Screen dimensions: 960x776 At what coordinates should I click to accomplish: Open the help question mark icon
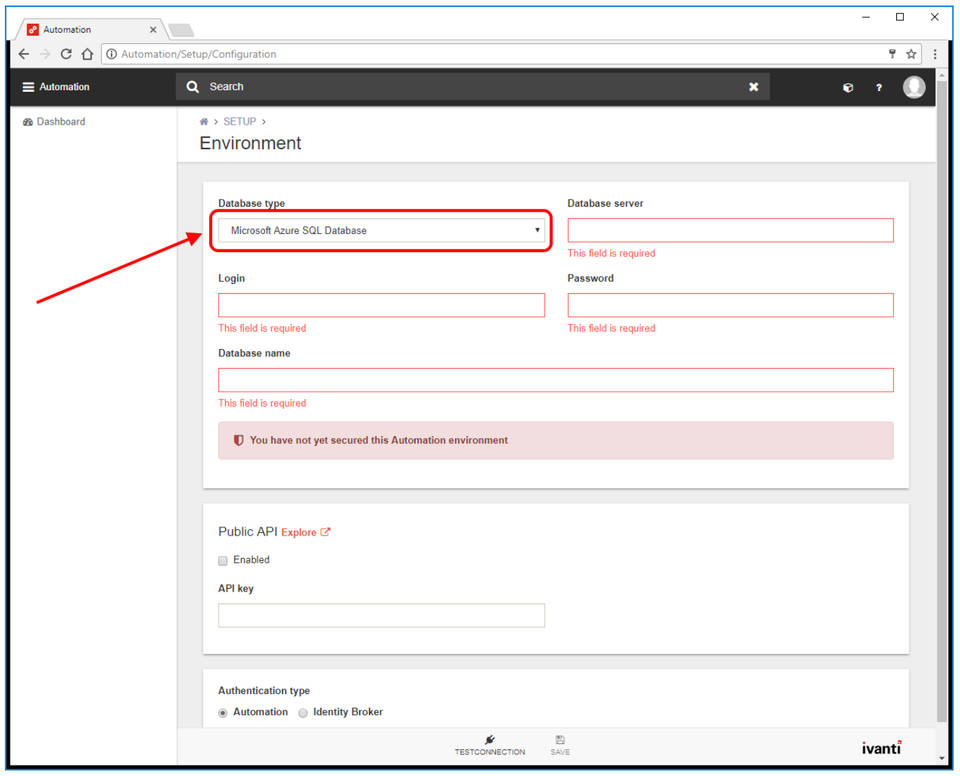pos(879,87)
